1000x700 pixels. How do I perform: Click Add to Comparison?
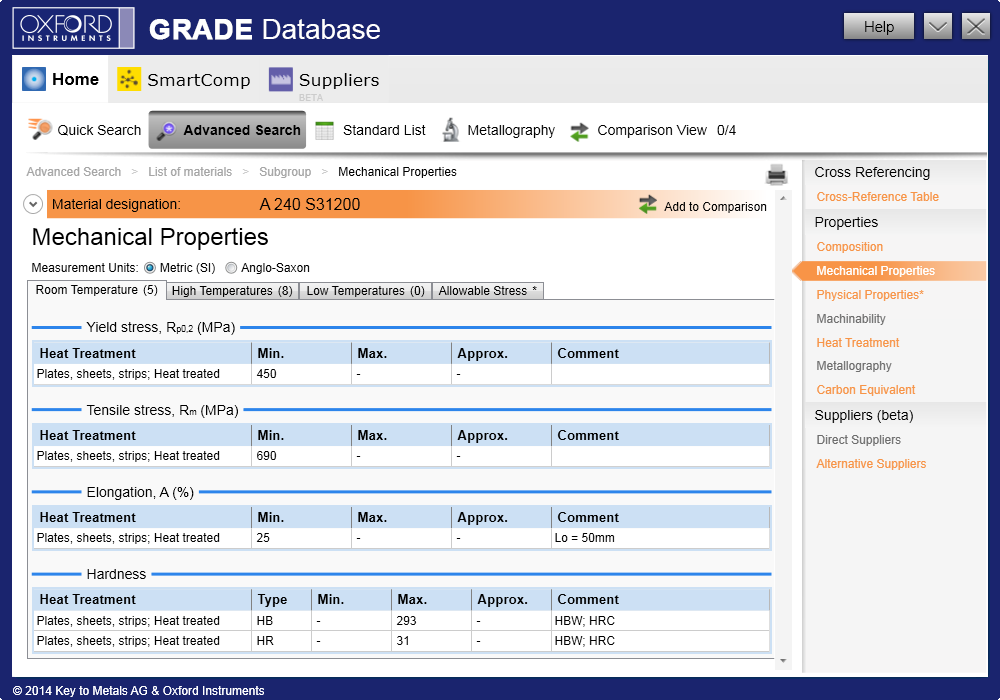pyautogui.click(x=703, y=206)
